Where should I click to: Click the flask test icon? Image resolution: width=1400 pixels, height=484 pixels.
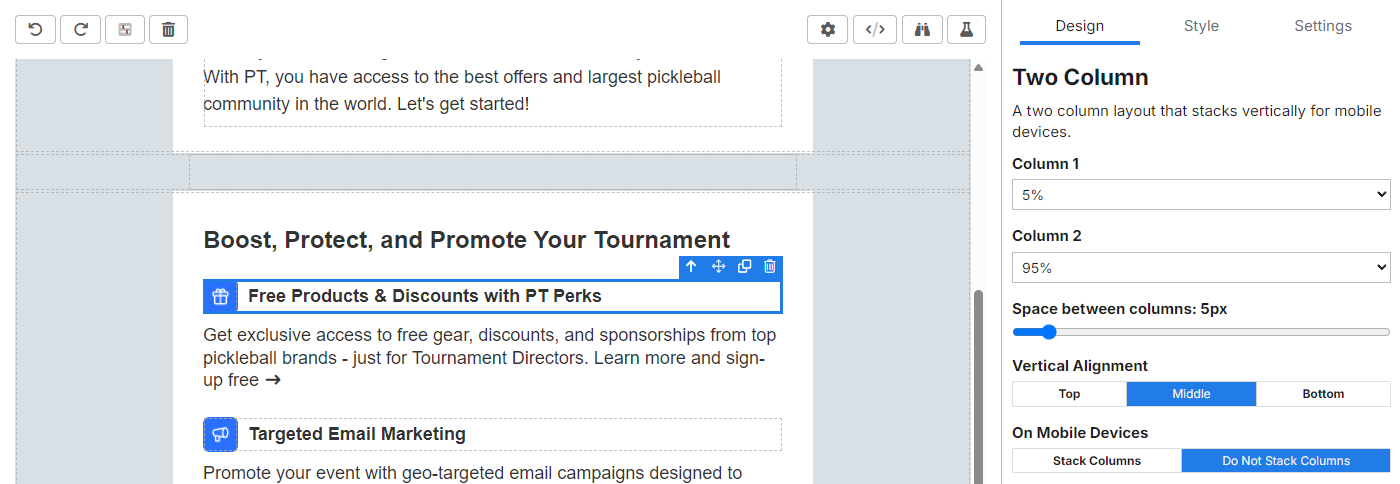pos(966,30)
